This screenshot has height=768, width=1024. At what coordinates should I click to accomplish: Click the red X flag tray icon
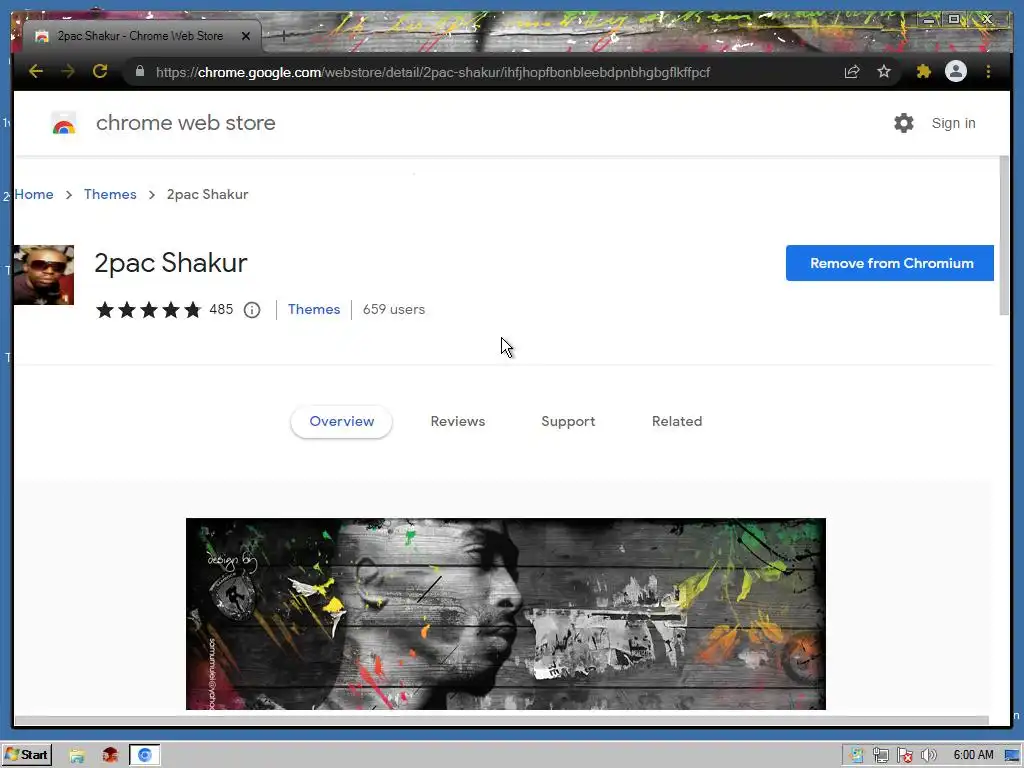coord(904,756)
